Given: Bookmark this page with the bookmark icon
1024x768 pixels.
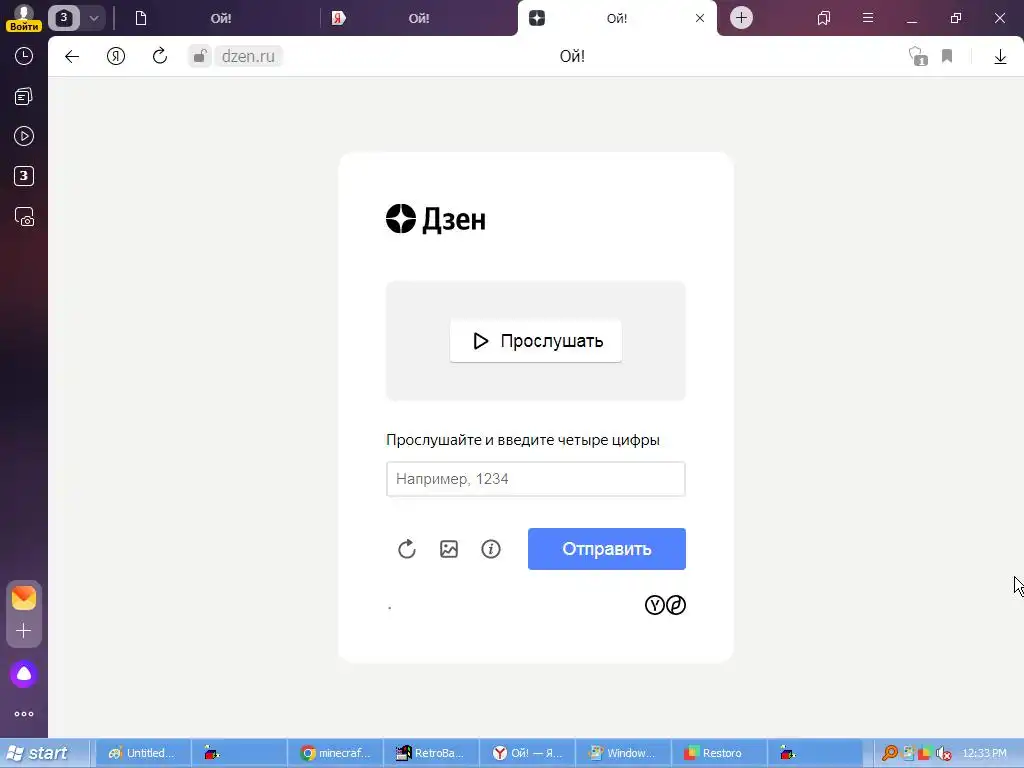Looking at the screenshot, I should [947, 56].
